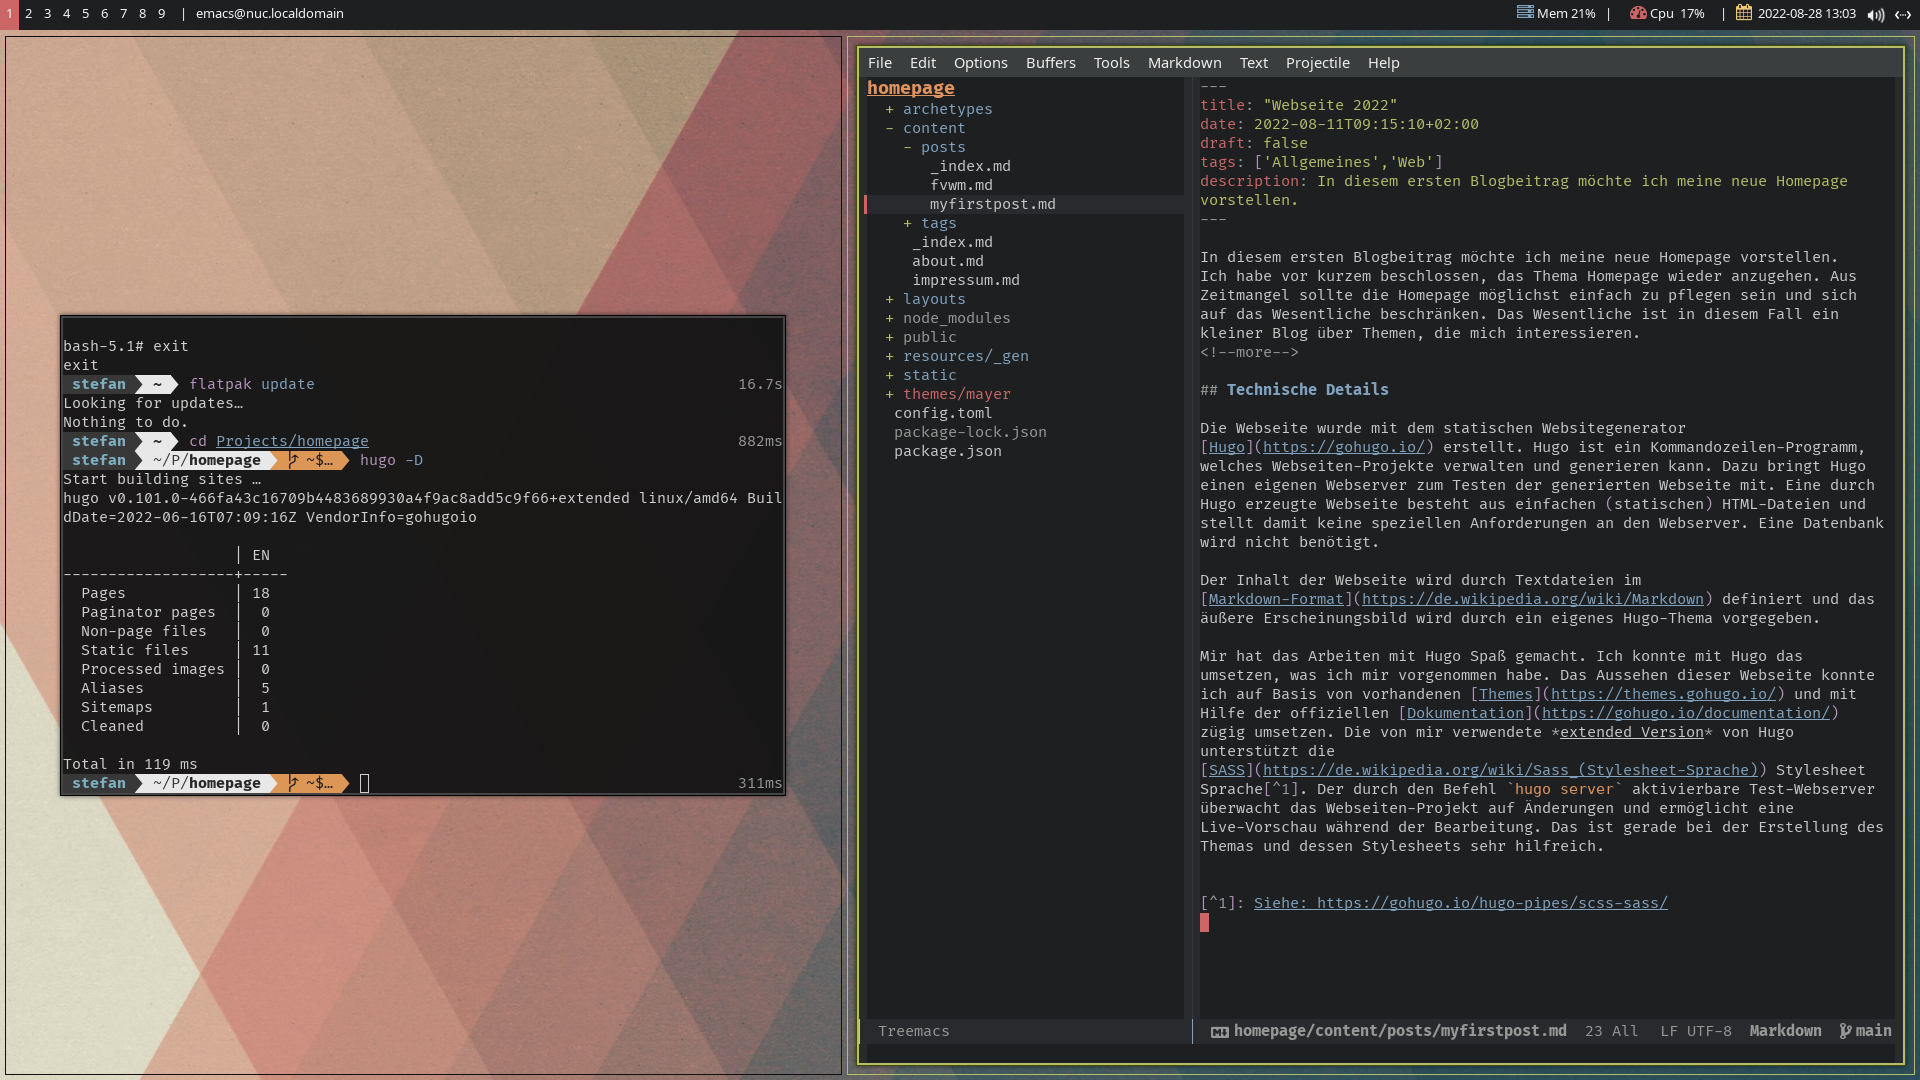
Task: Expand the public folder in Treemacs
Action: pyautogui.click(x=889, y=337)
